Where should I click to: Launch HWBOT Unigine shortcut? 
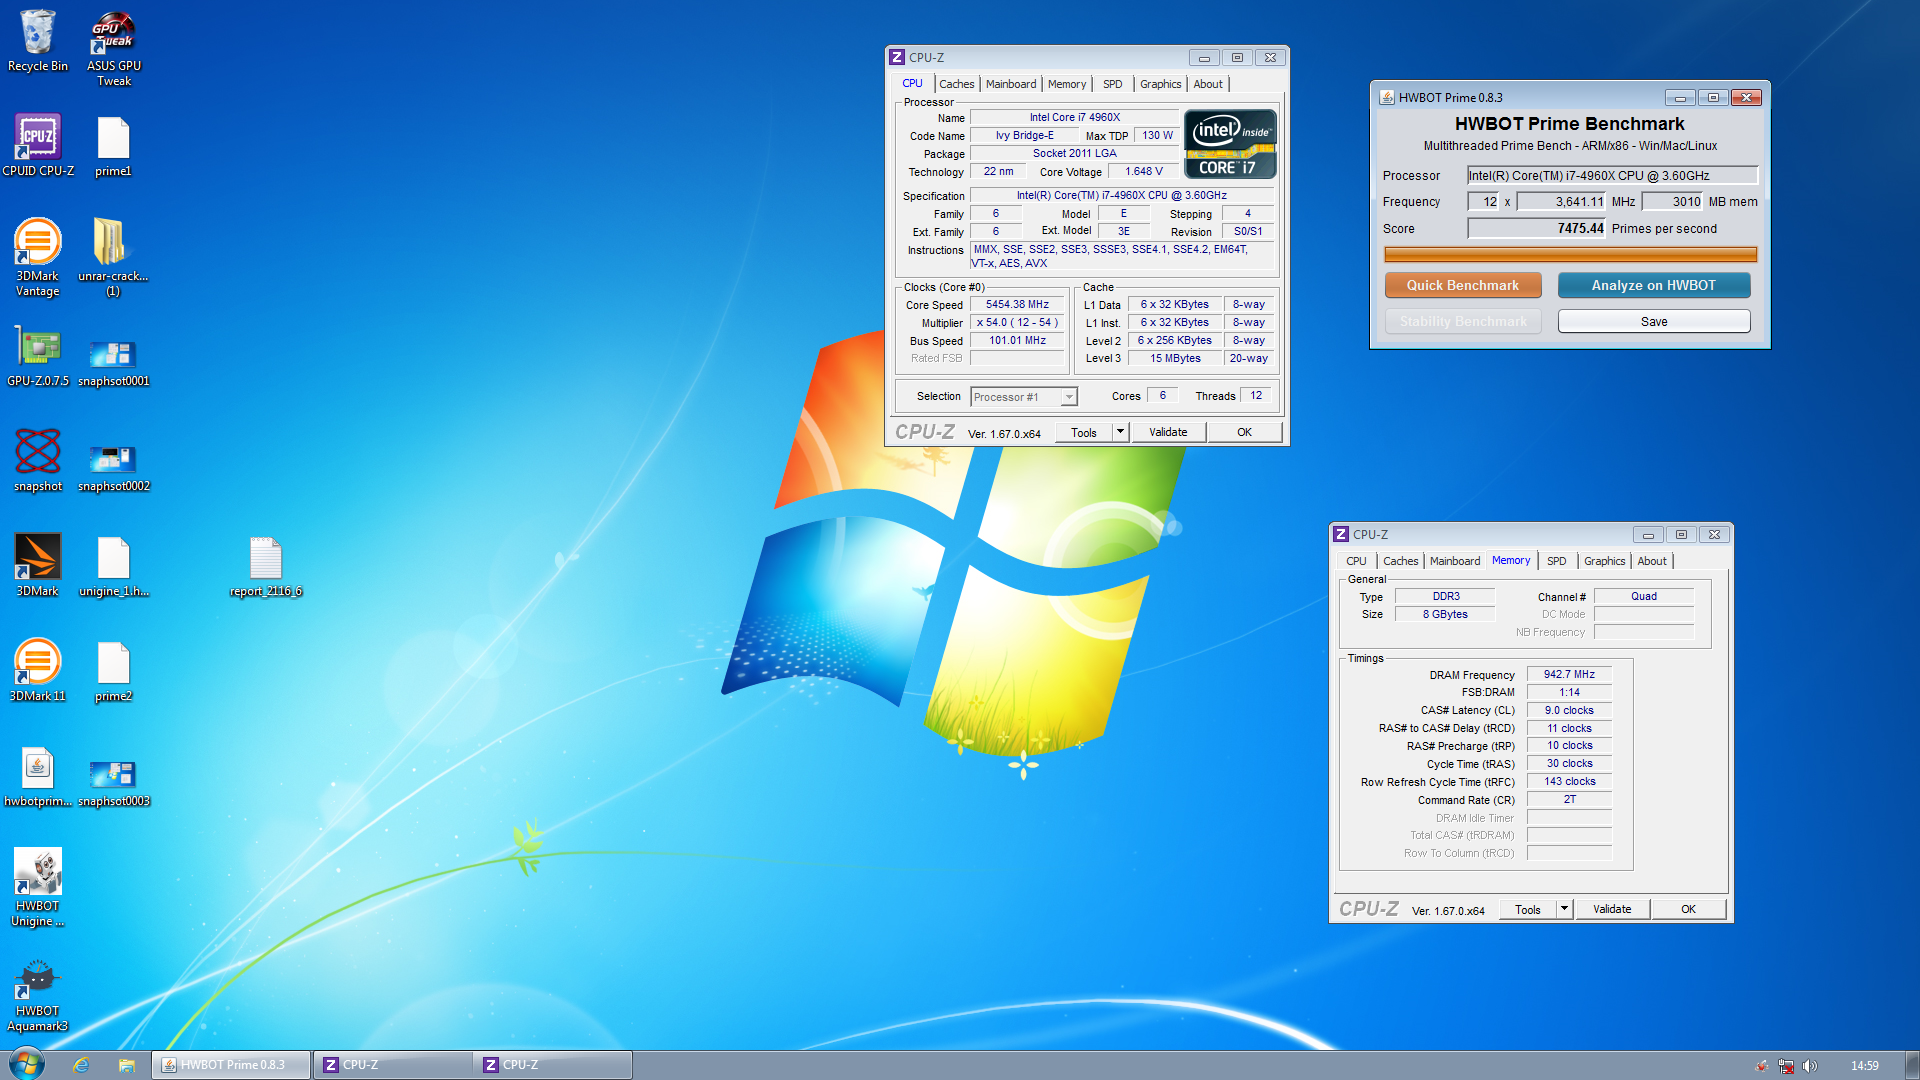point(38,887)
